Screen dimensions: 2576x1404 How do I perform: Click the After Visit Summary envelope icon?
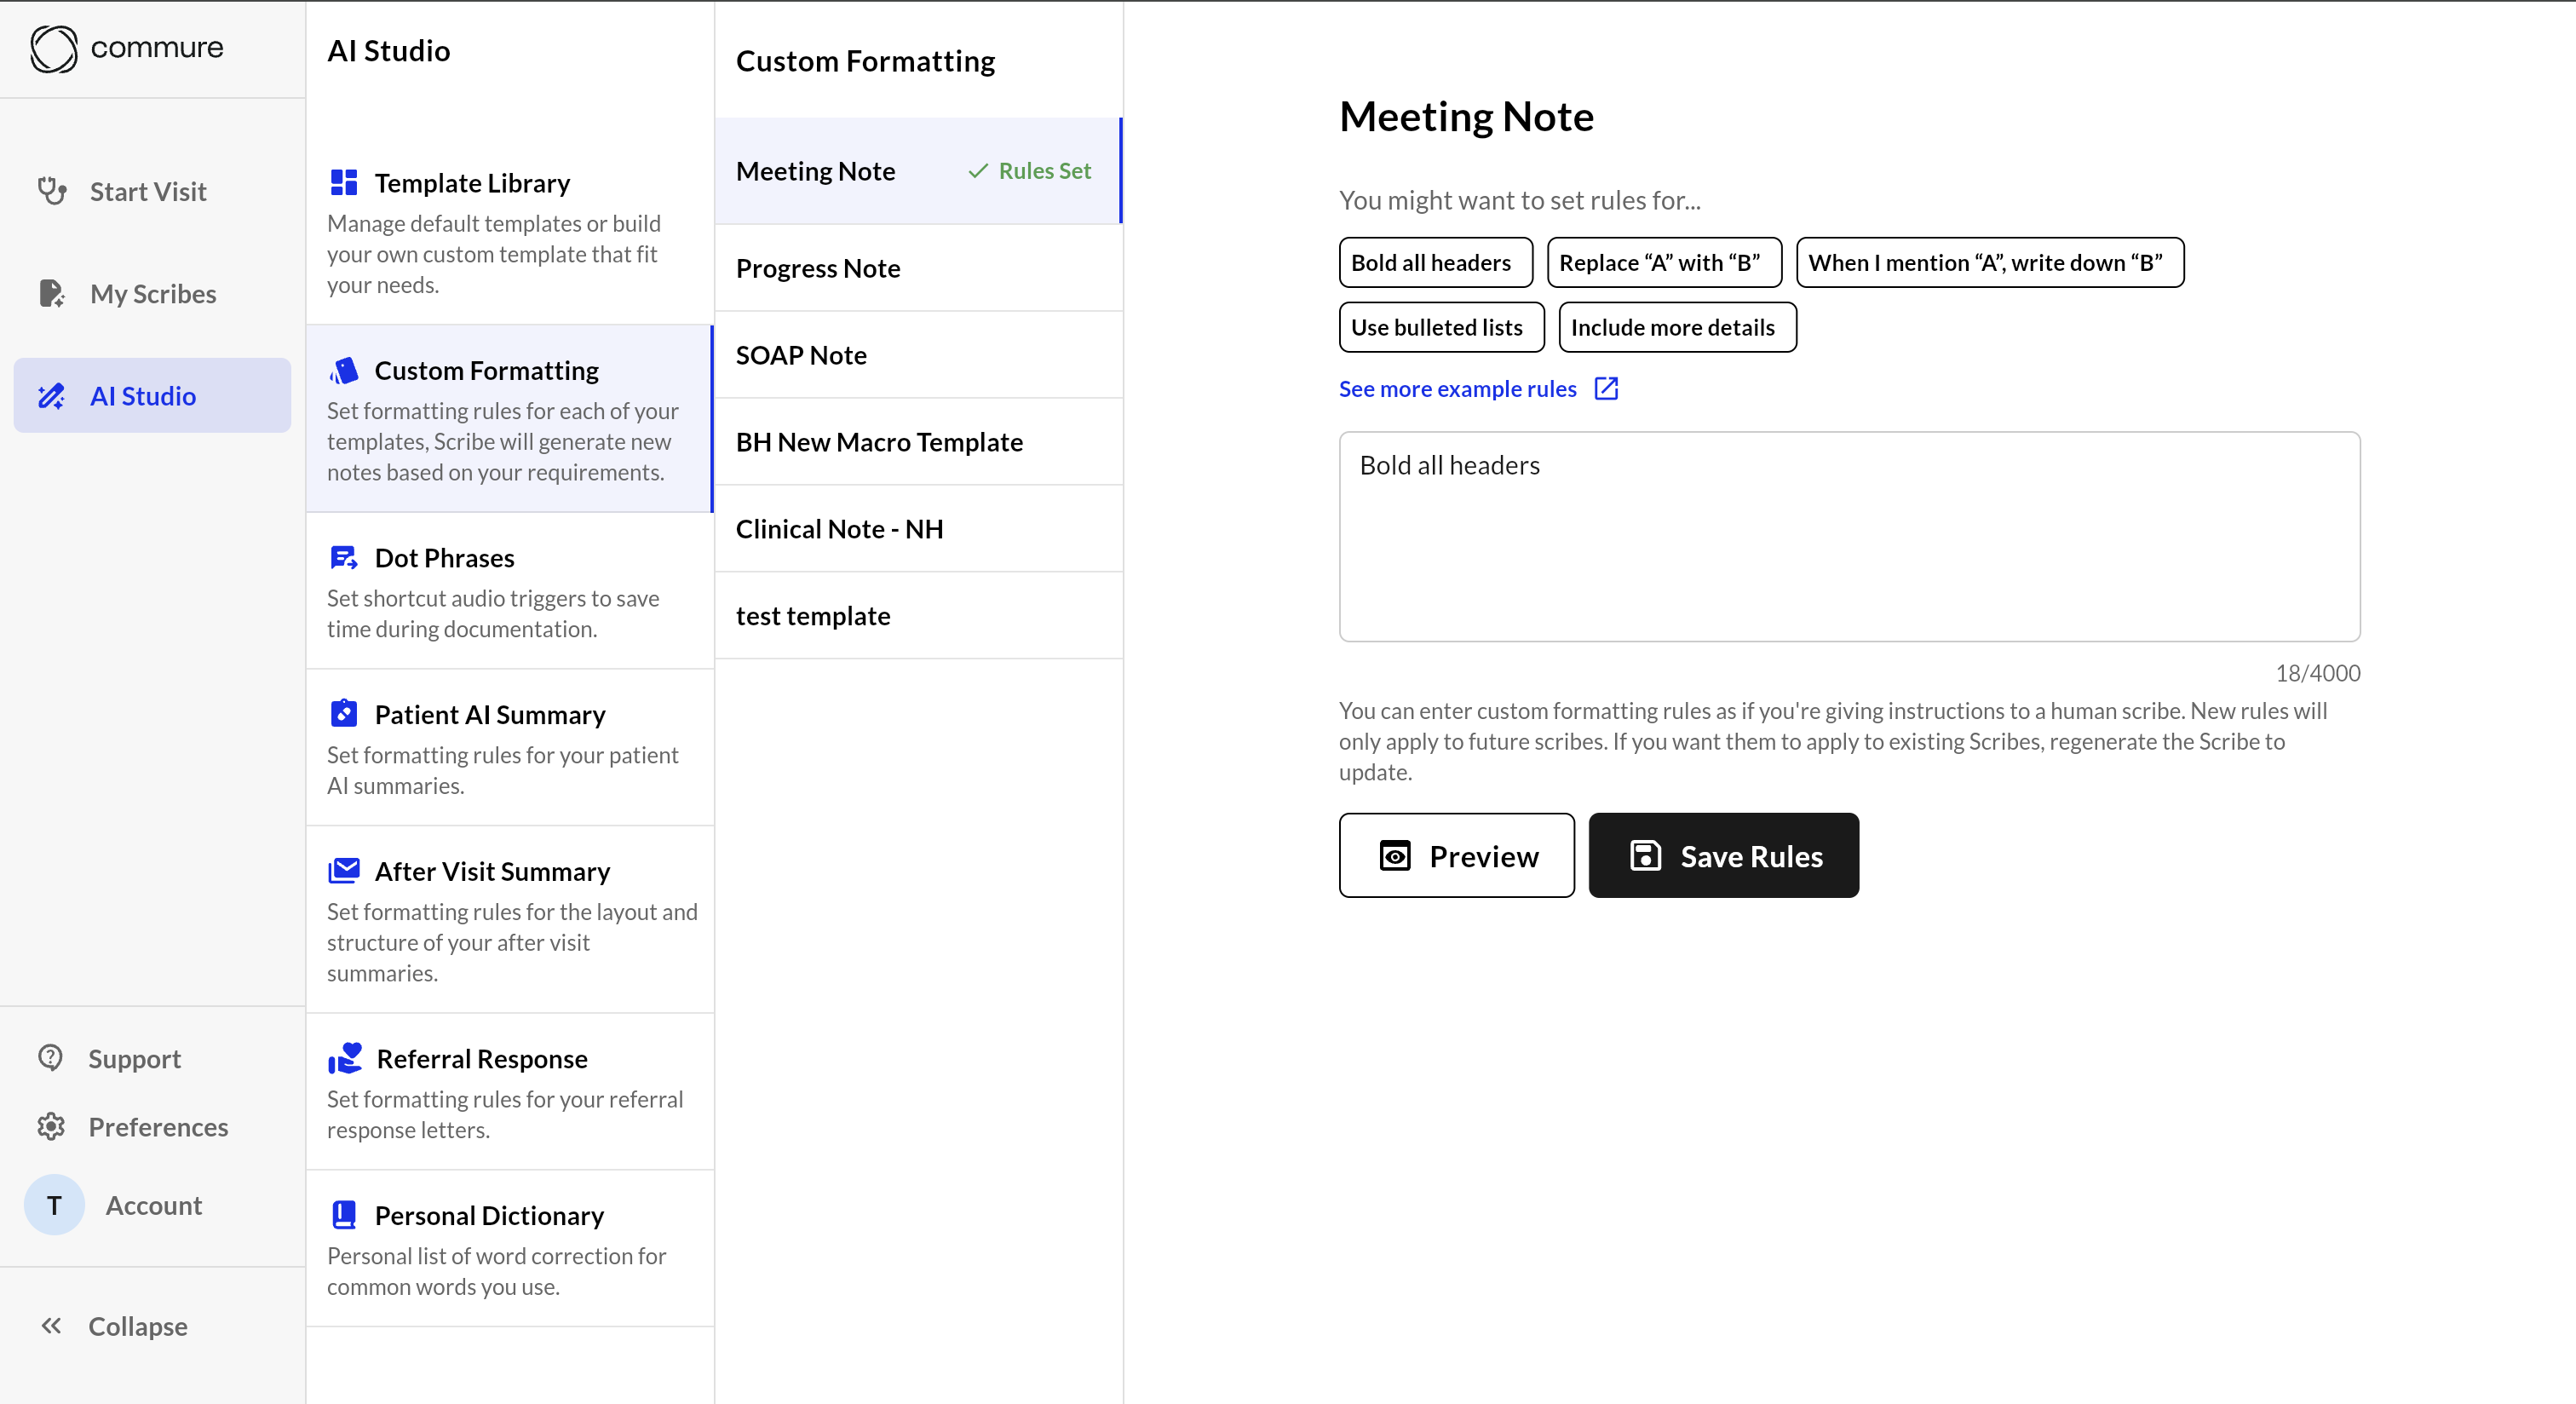coord(344,871)
